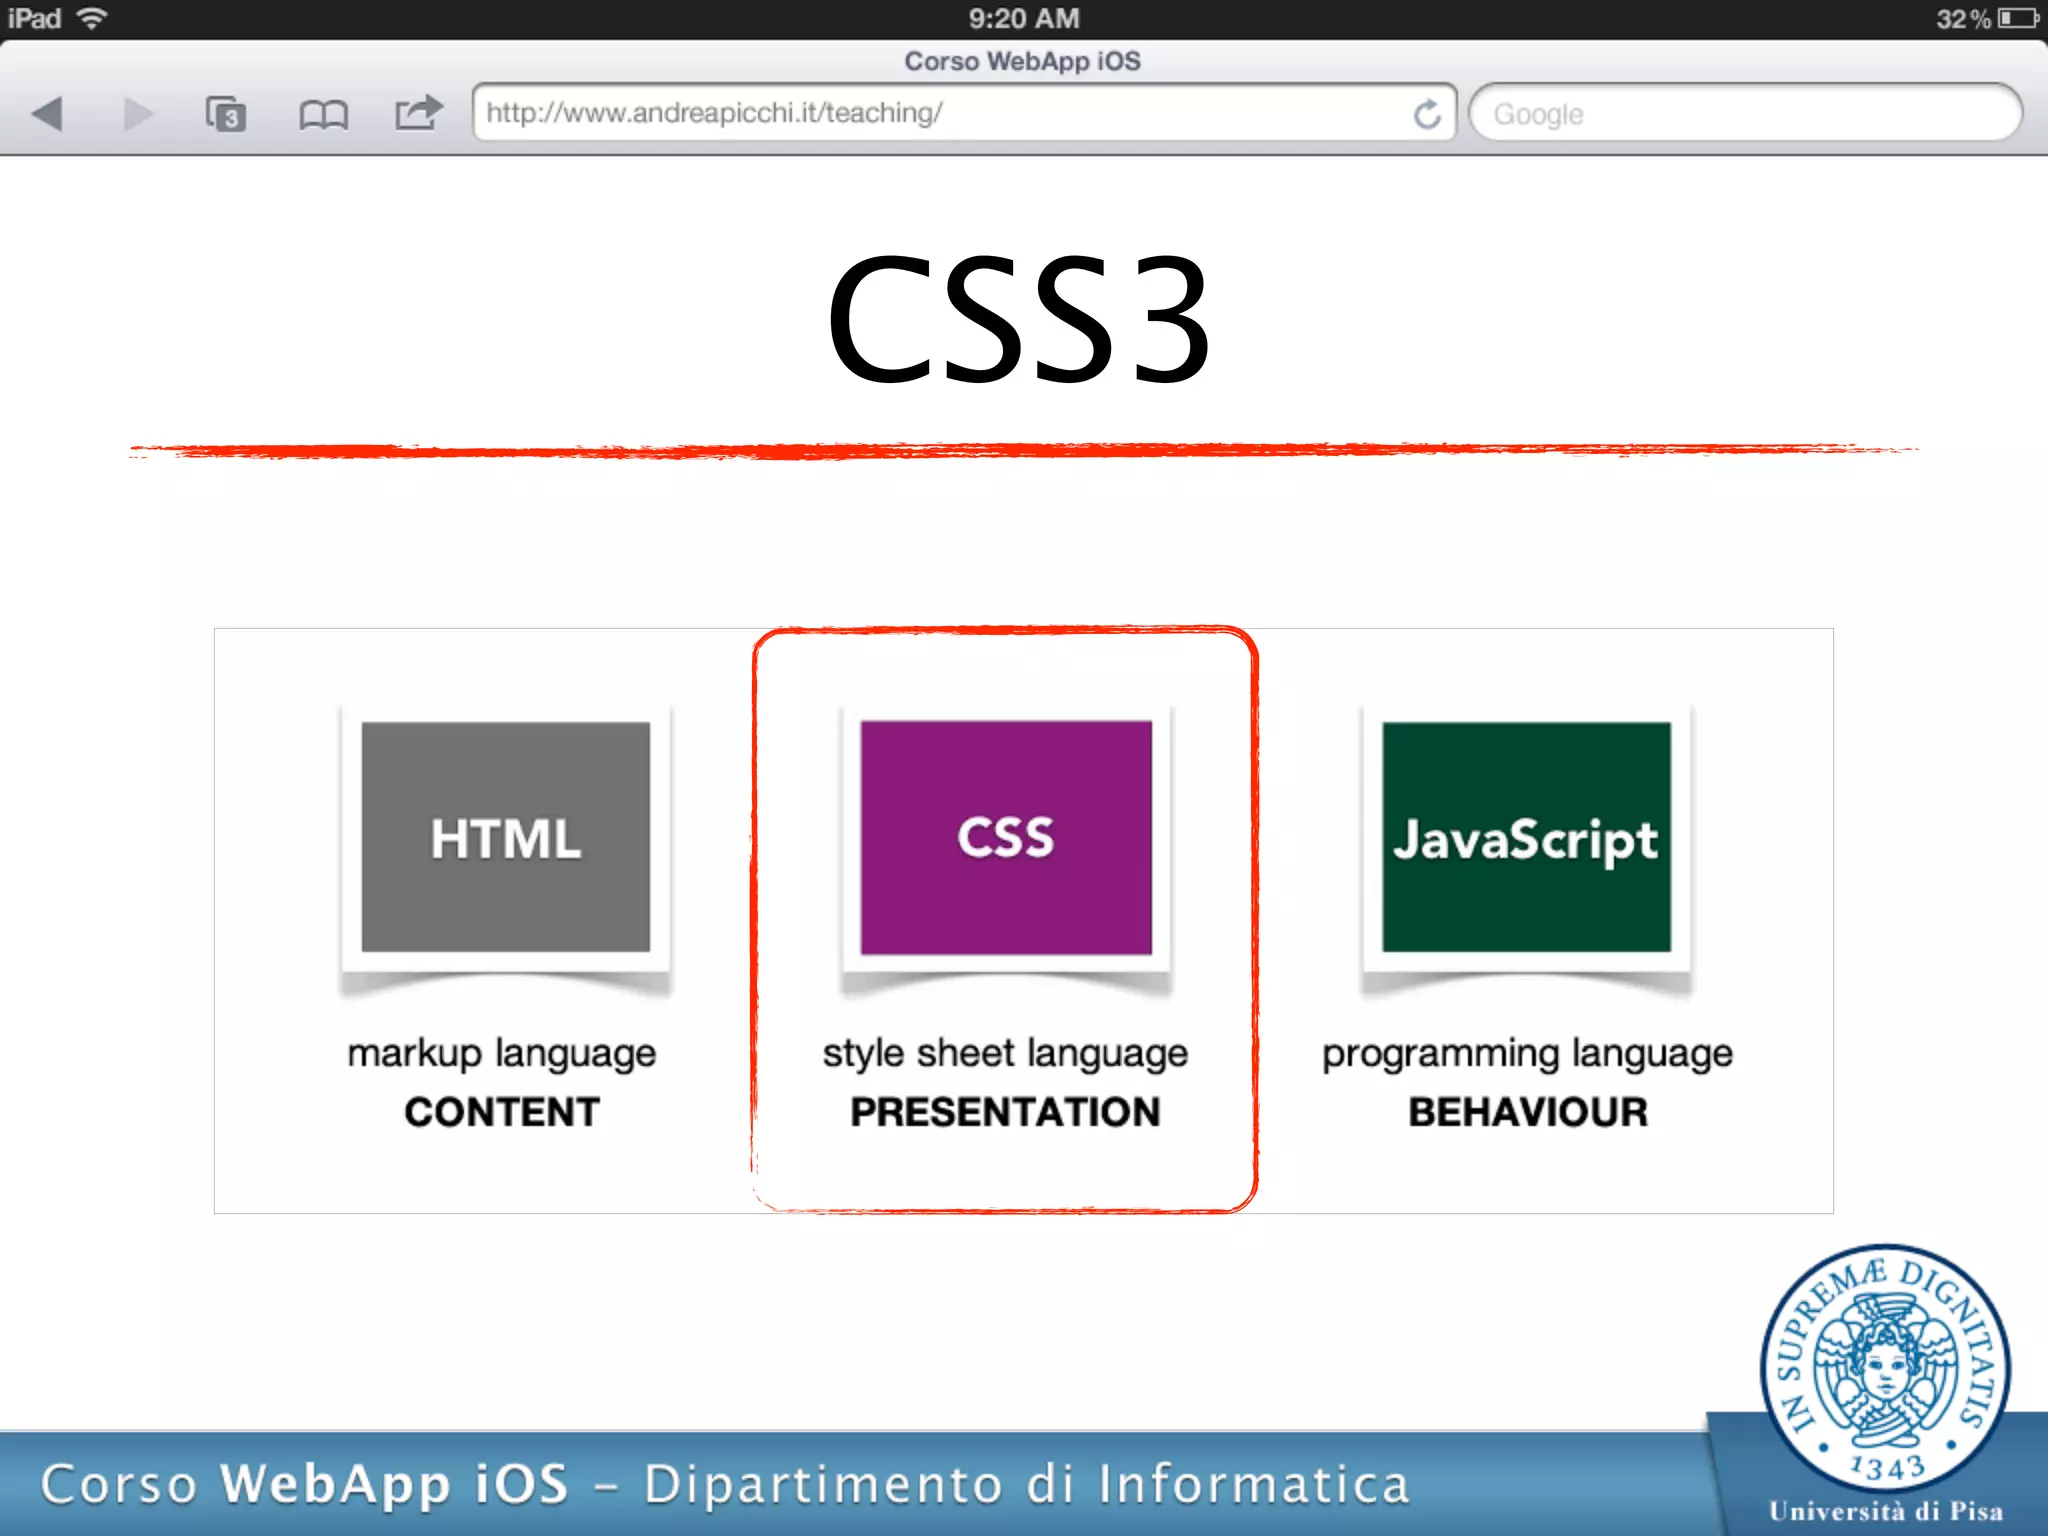
Task: Tap the share action icon
Action: coord(418,112)
